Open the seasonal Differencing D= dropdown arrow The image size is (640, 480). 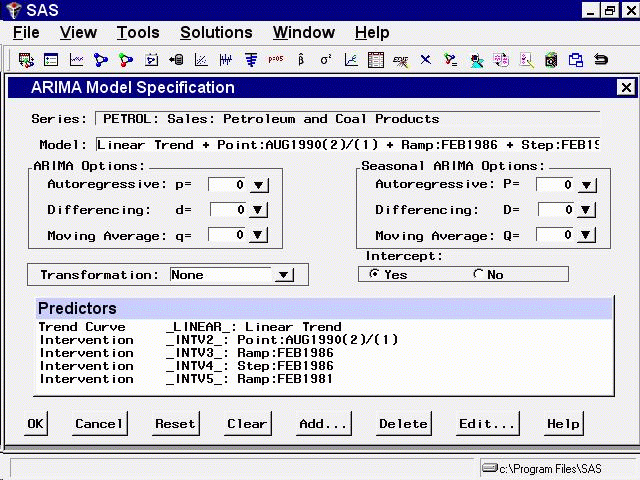[586, 210]
